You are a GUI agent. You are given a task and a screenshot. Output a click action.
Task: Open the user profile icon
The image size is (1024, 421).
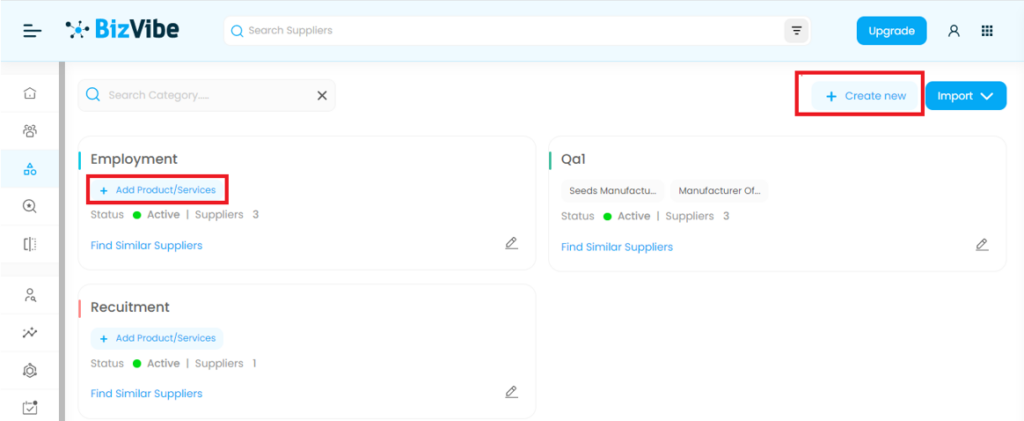click(953, 31)
